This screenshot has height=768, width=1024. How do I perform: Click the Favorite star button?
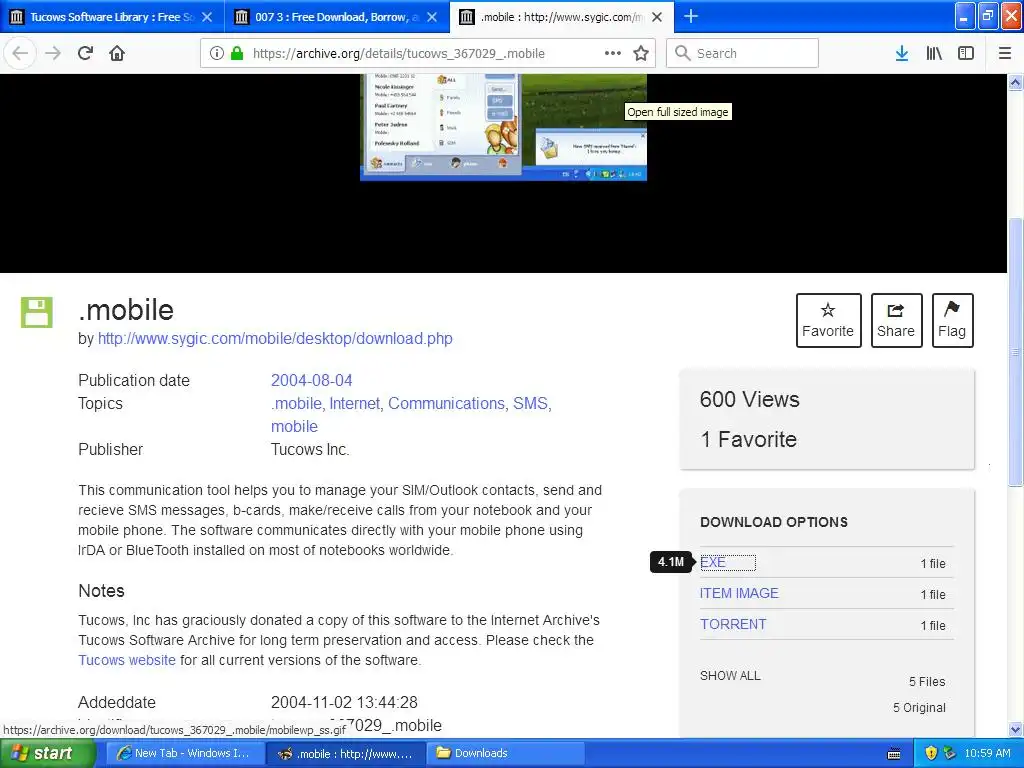[828, 320]
